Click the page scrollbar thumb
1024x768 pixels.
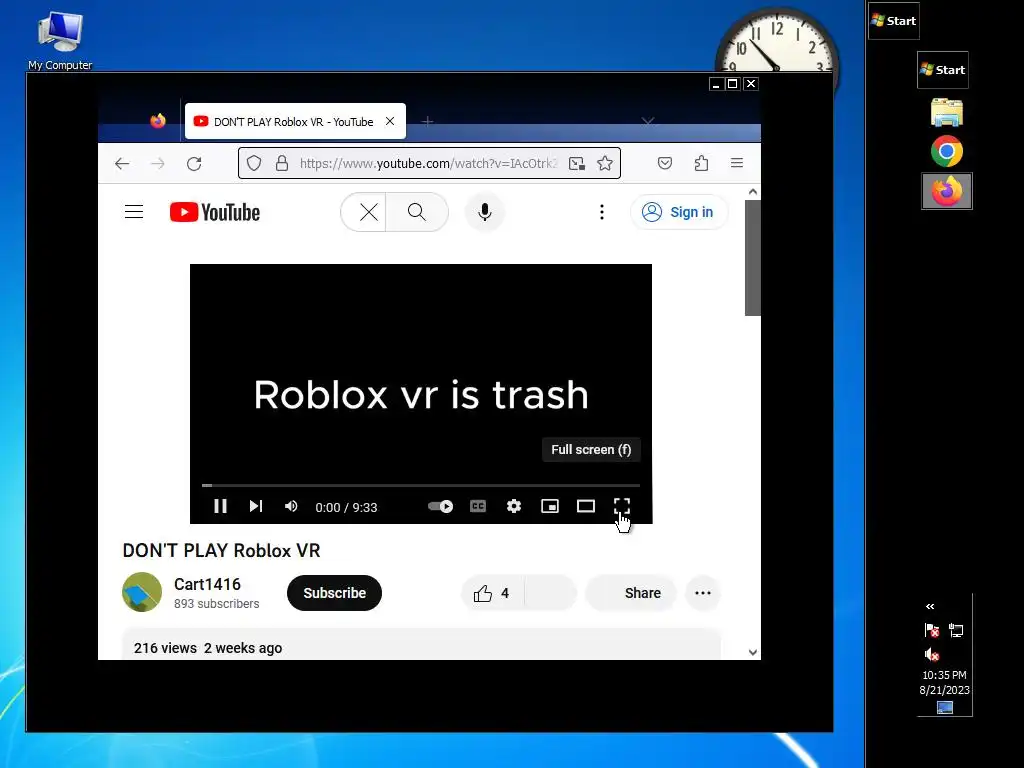pyautogui.click(x=752, y=258)
